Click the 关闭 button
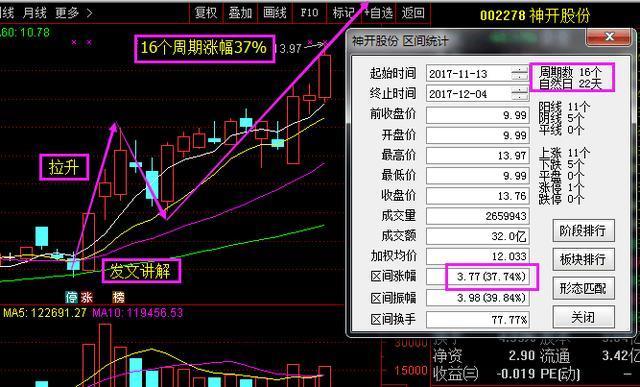 (x=583, y=317)
